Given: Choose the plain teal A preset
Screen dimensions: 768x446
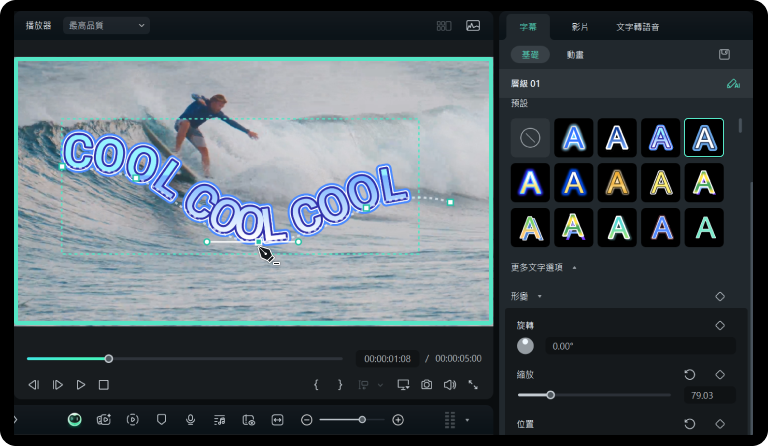Looking at the screenshot, I should point(704,227).
